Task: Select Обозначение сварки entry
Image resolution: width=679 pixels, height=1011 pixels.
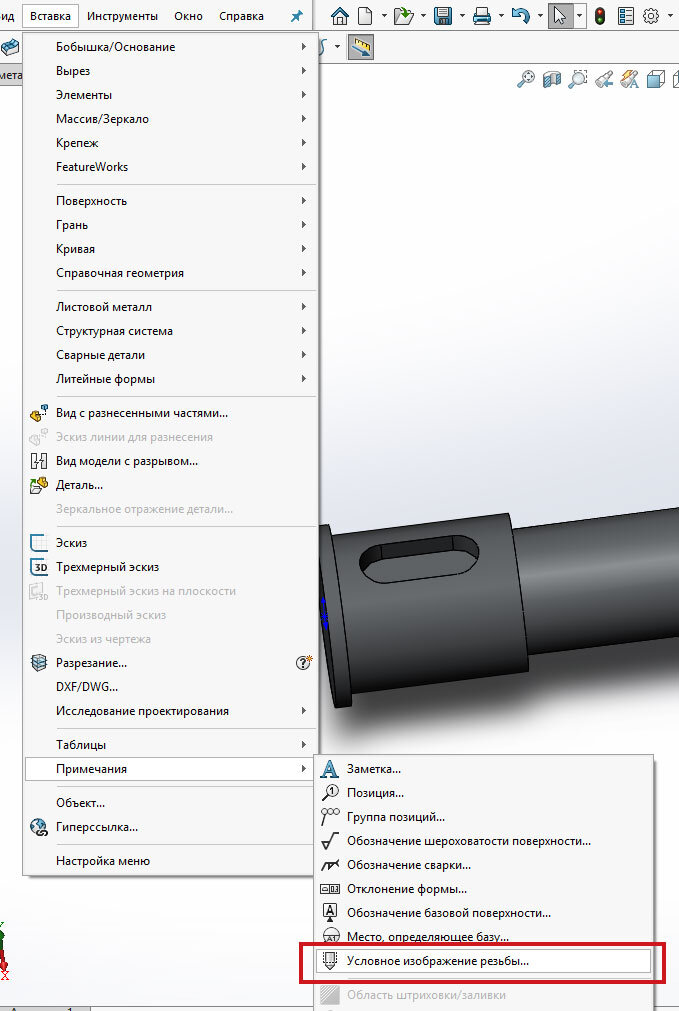Action: [484, 865]
